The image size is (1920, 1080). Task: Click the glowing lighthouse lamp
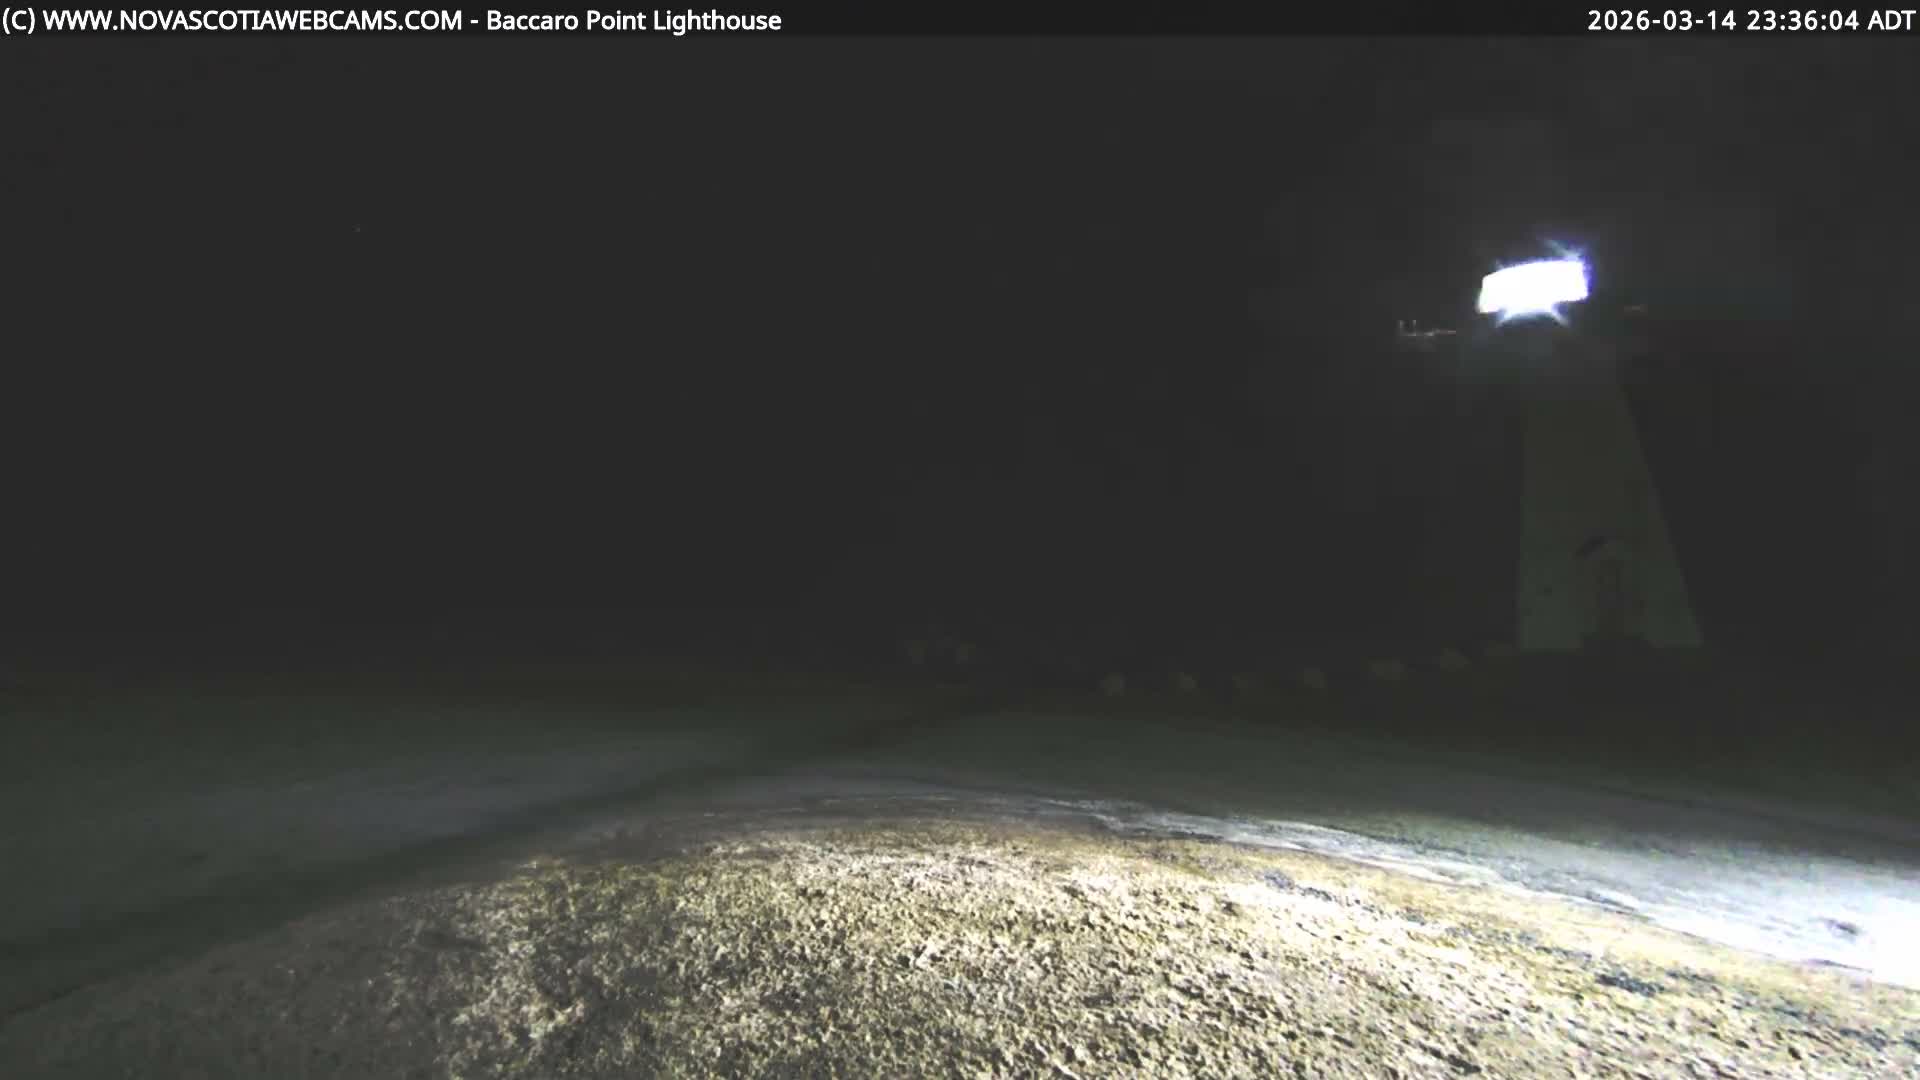[1533, 285]
